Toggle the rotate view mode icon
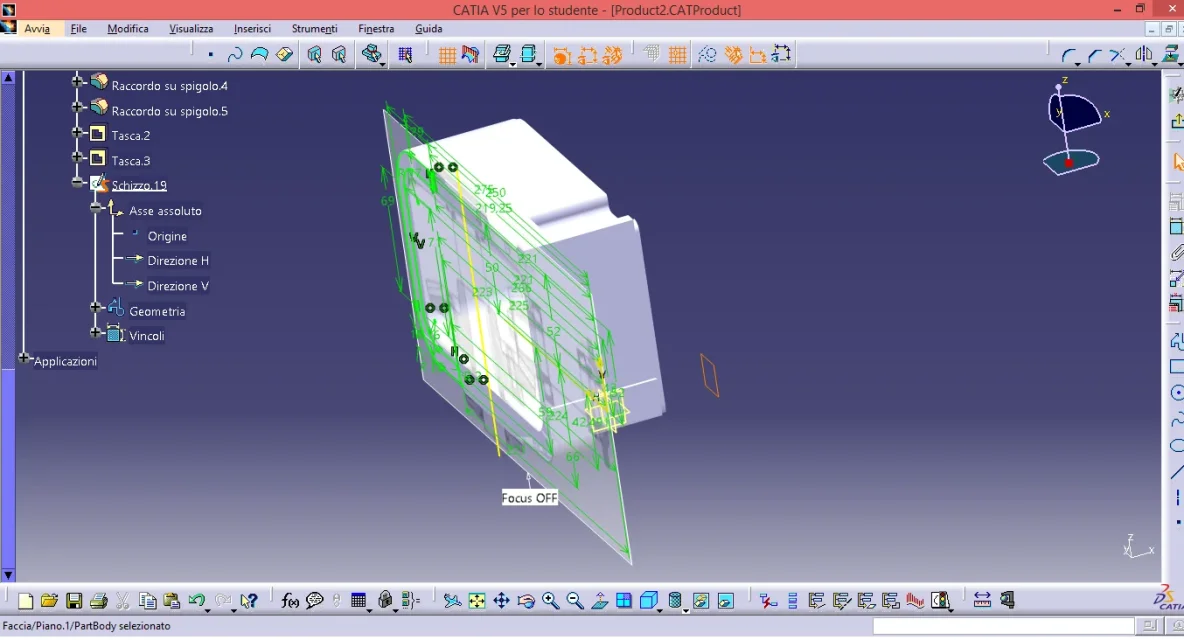Viewport: 1184px width, 640px height. tap(526, 601)
